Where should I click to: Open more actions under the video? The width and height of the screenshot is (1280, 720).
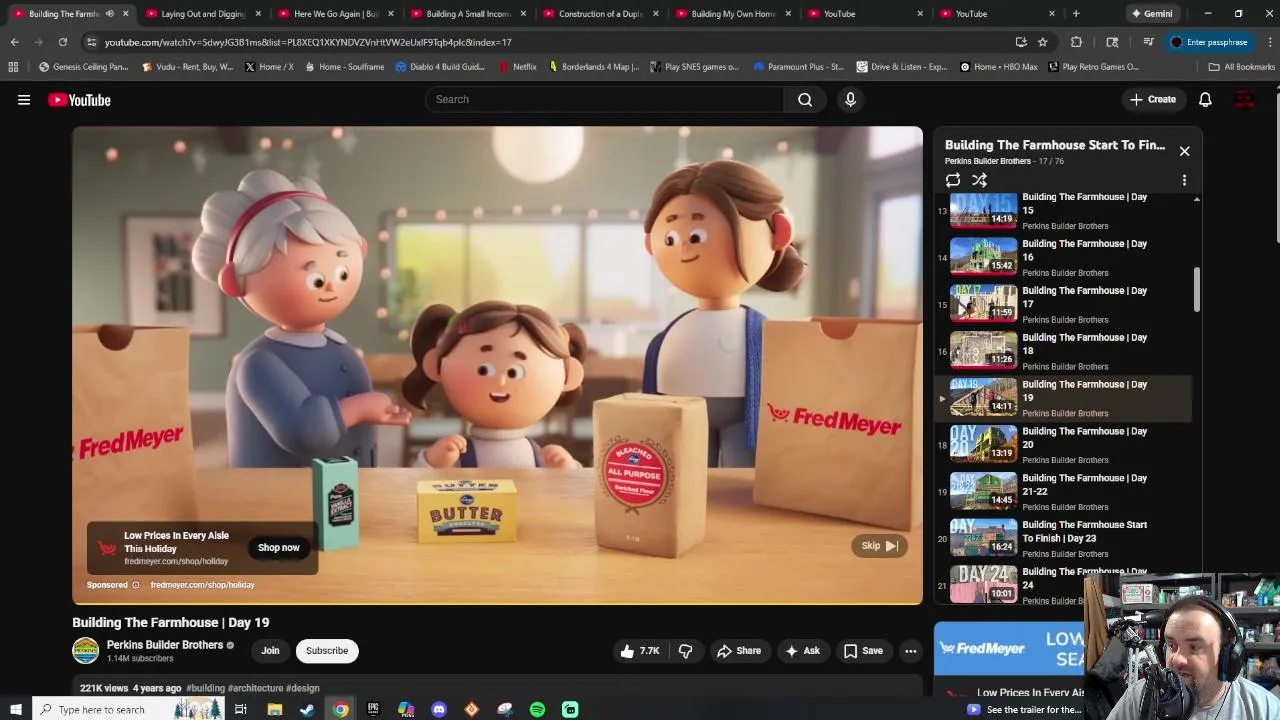point(910,651)
